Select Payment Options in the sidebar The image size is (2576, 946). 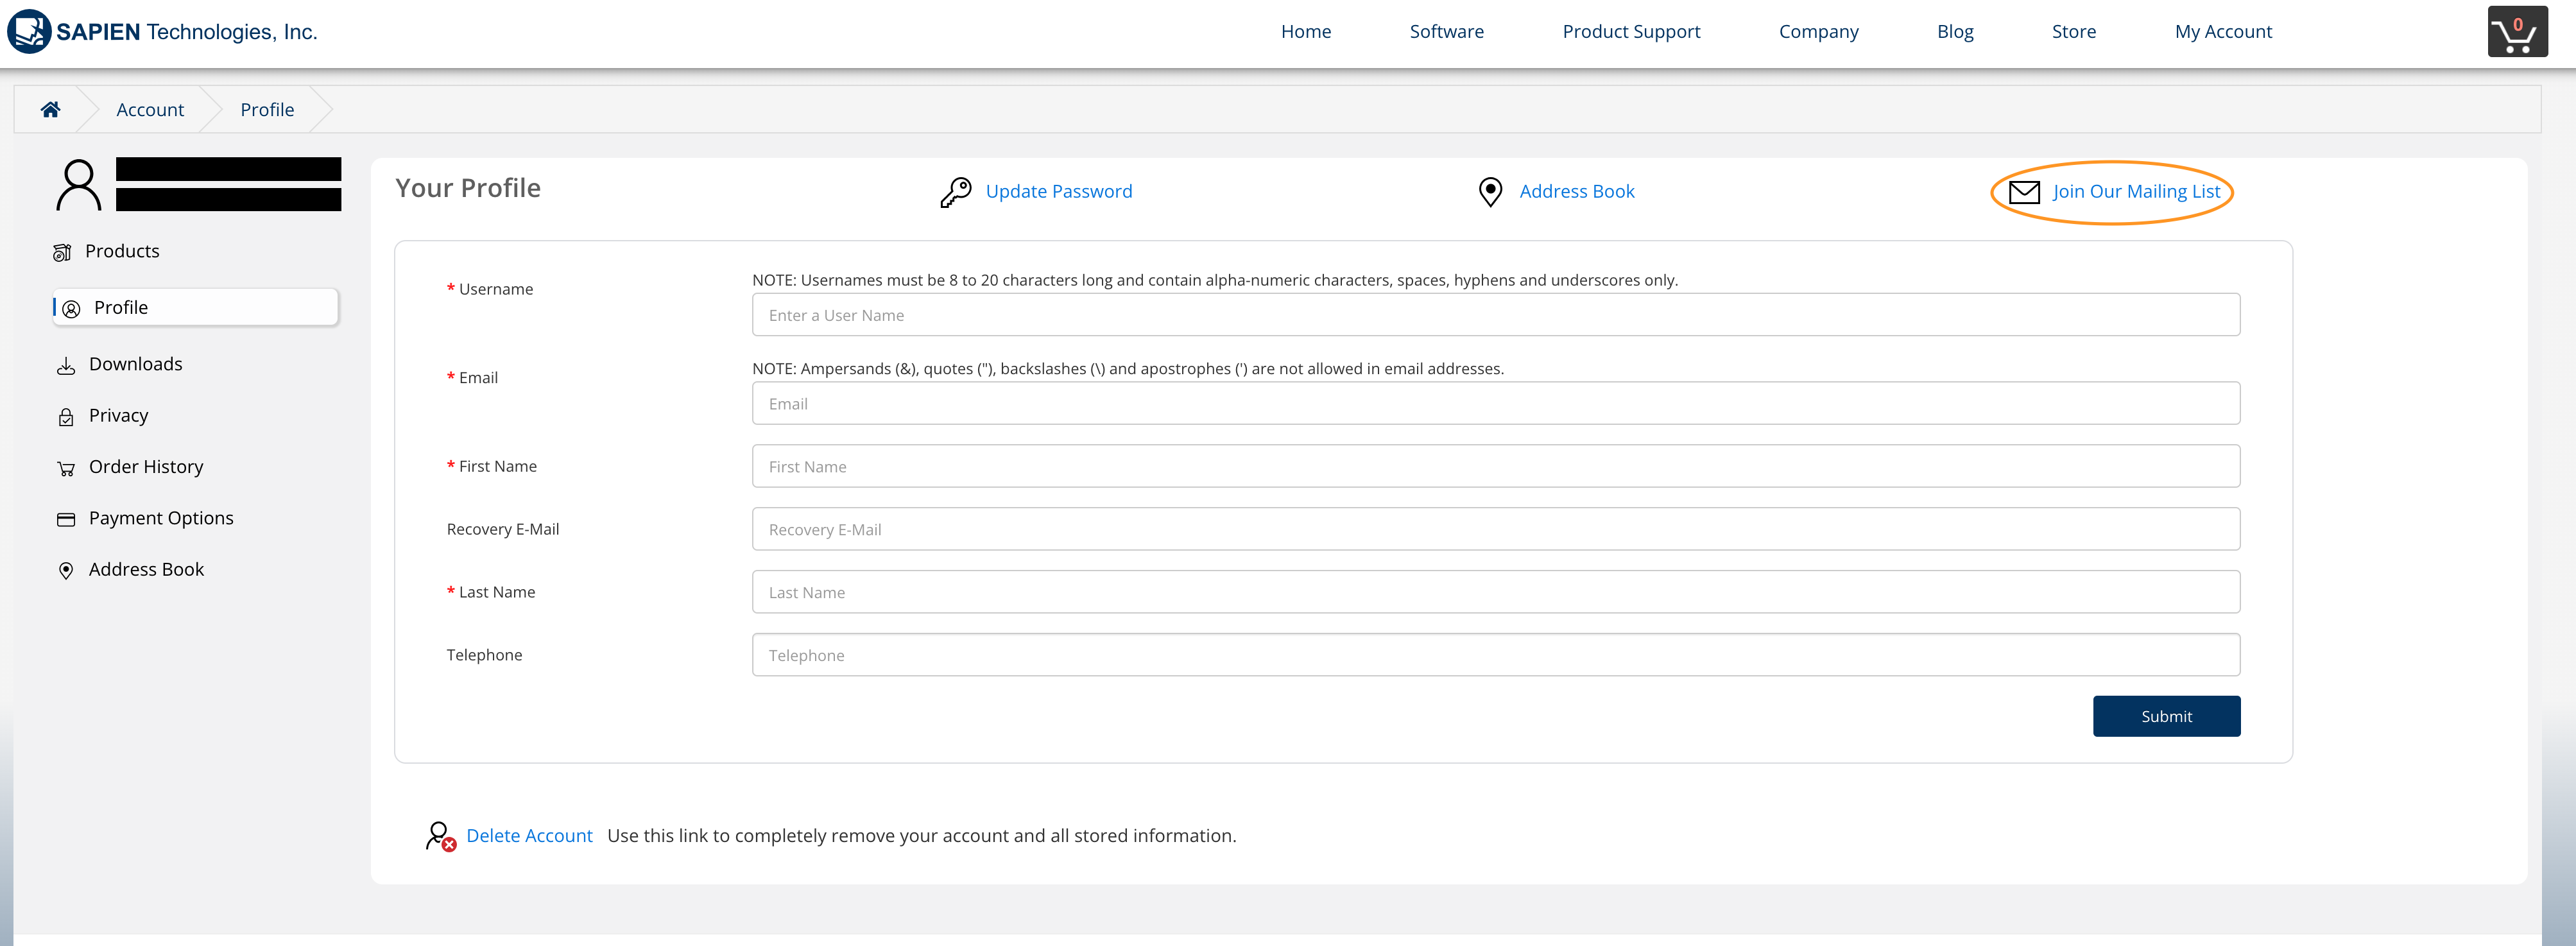click(161, 518)
